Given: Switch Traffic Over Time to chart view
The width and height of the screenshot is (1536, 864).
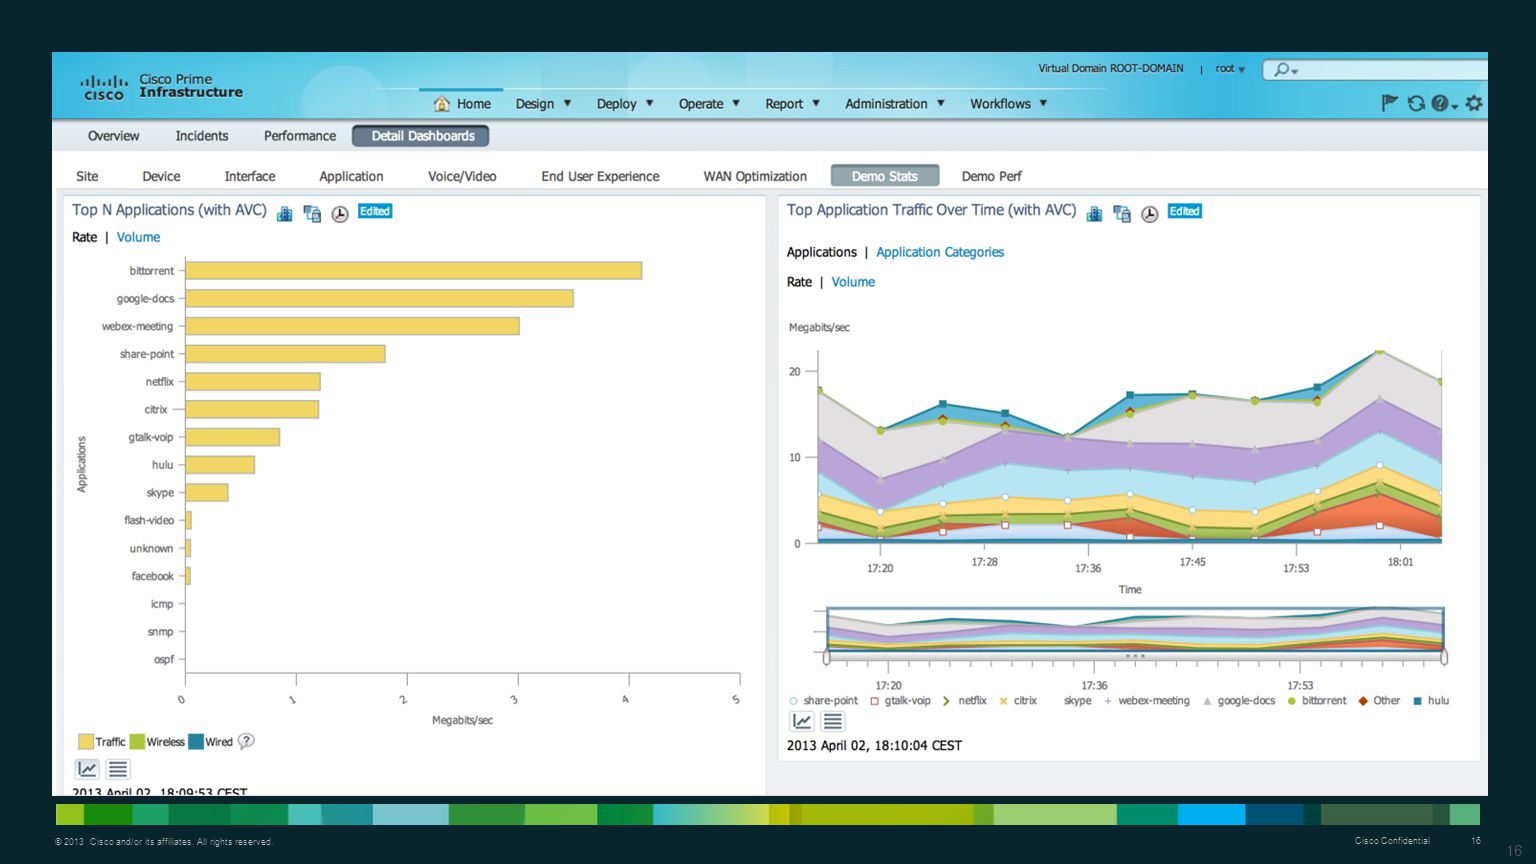Looking at the screenshot, I should tap(802, 721).
